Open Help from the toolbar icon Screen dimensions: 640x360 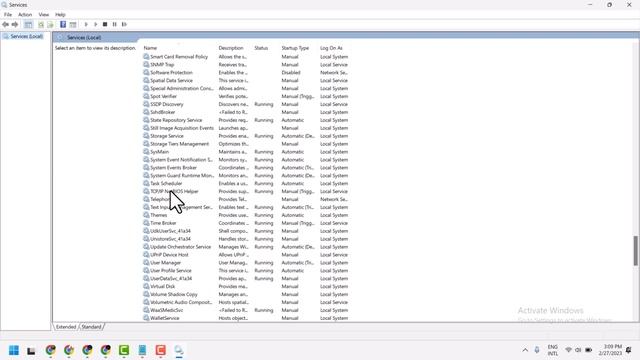pyautogui.click(x=63, y=24)
